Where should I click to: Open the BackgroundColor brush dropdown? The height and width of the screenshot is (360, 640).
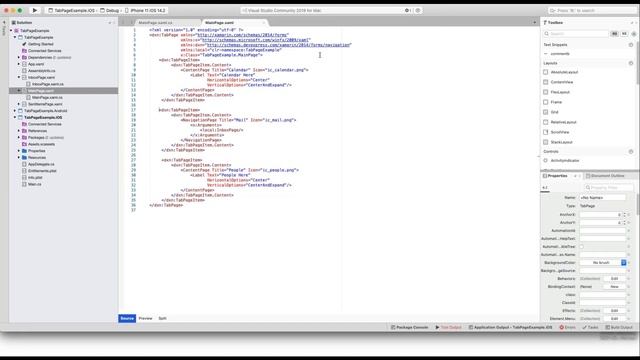(x=624, y=262)
